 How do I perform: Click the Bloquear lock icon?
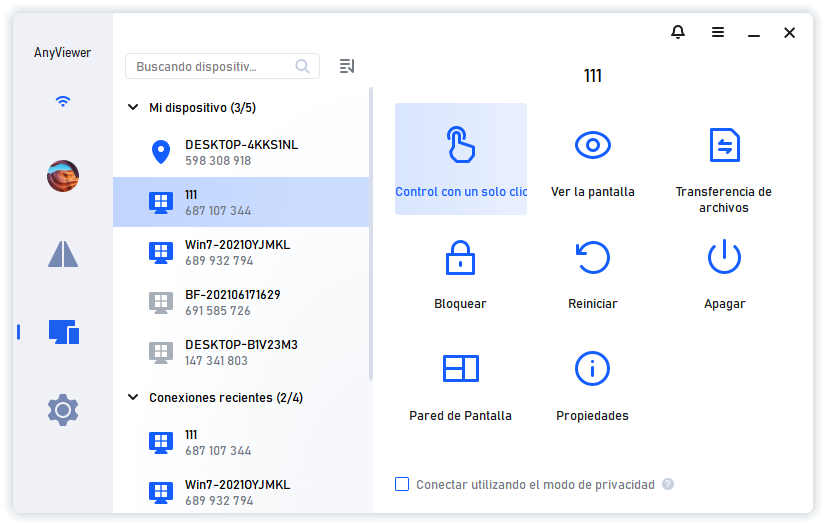pos(460,258)
